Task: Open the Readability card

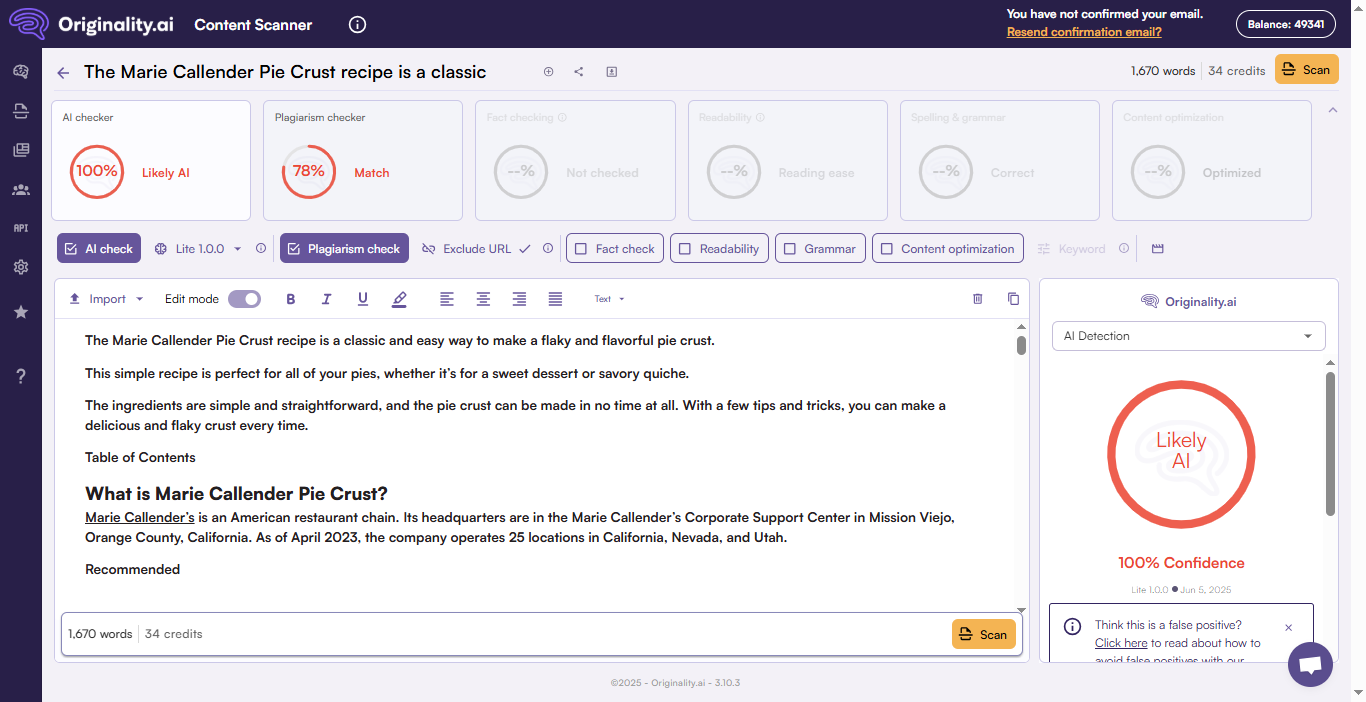Action: 788,160
